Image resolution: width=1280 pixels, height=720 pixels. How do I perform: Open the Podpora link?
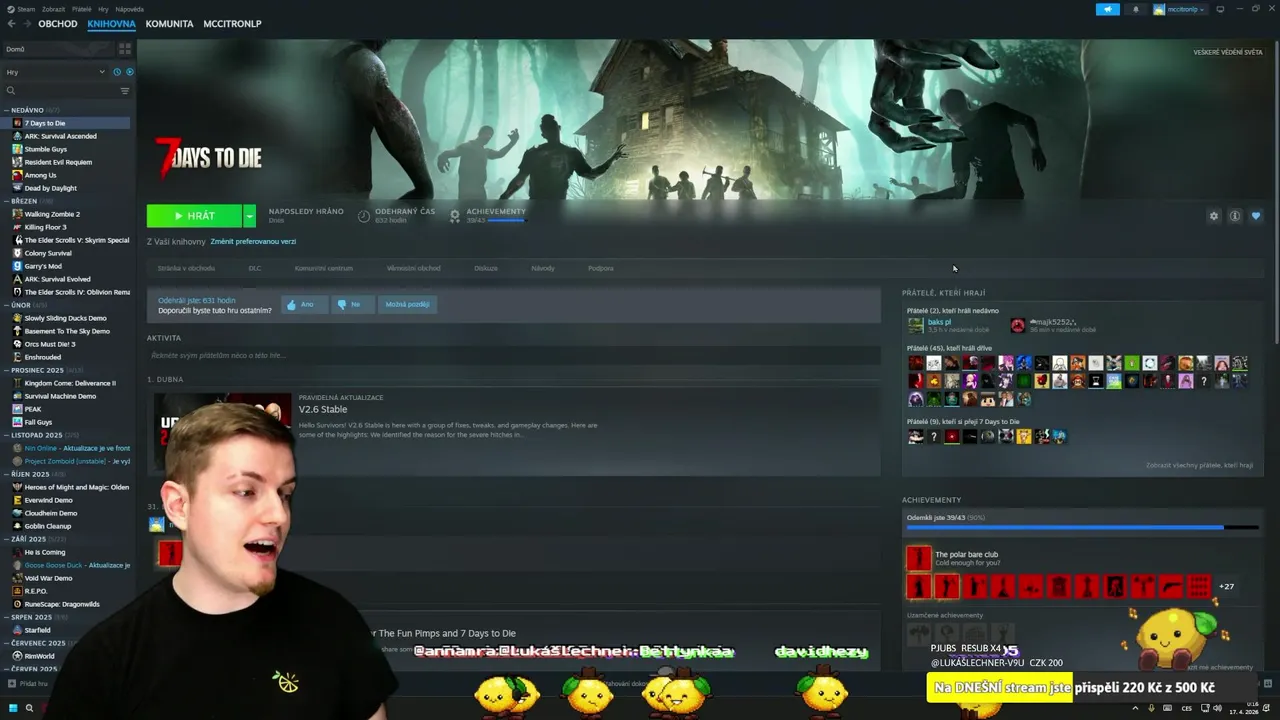tap(601, 268)
